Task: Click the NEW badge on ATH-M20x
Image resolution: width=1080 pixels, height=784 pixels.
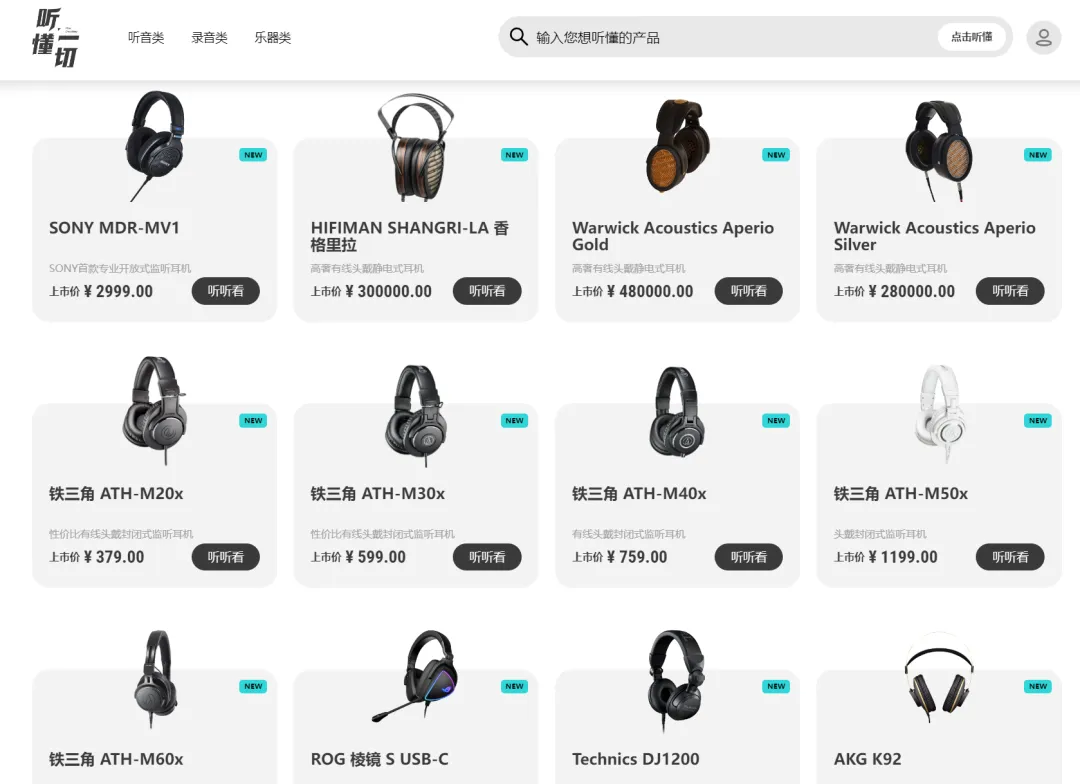Action: pos(253,421)
